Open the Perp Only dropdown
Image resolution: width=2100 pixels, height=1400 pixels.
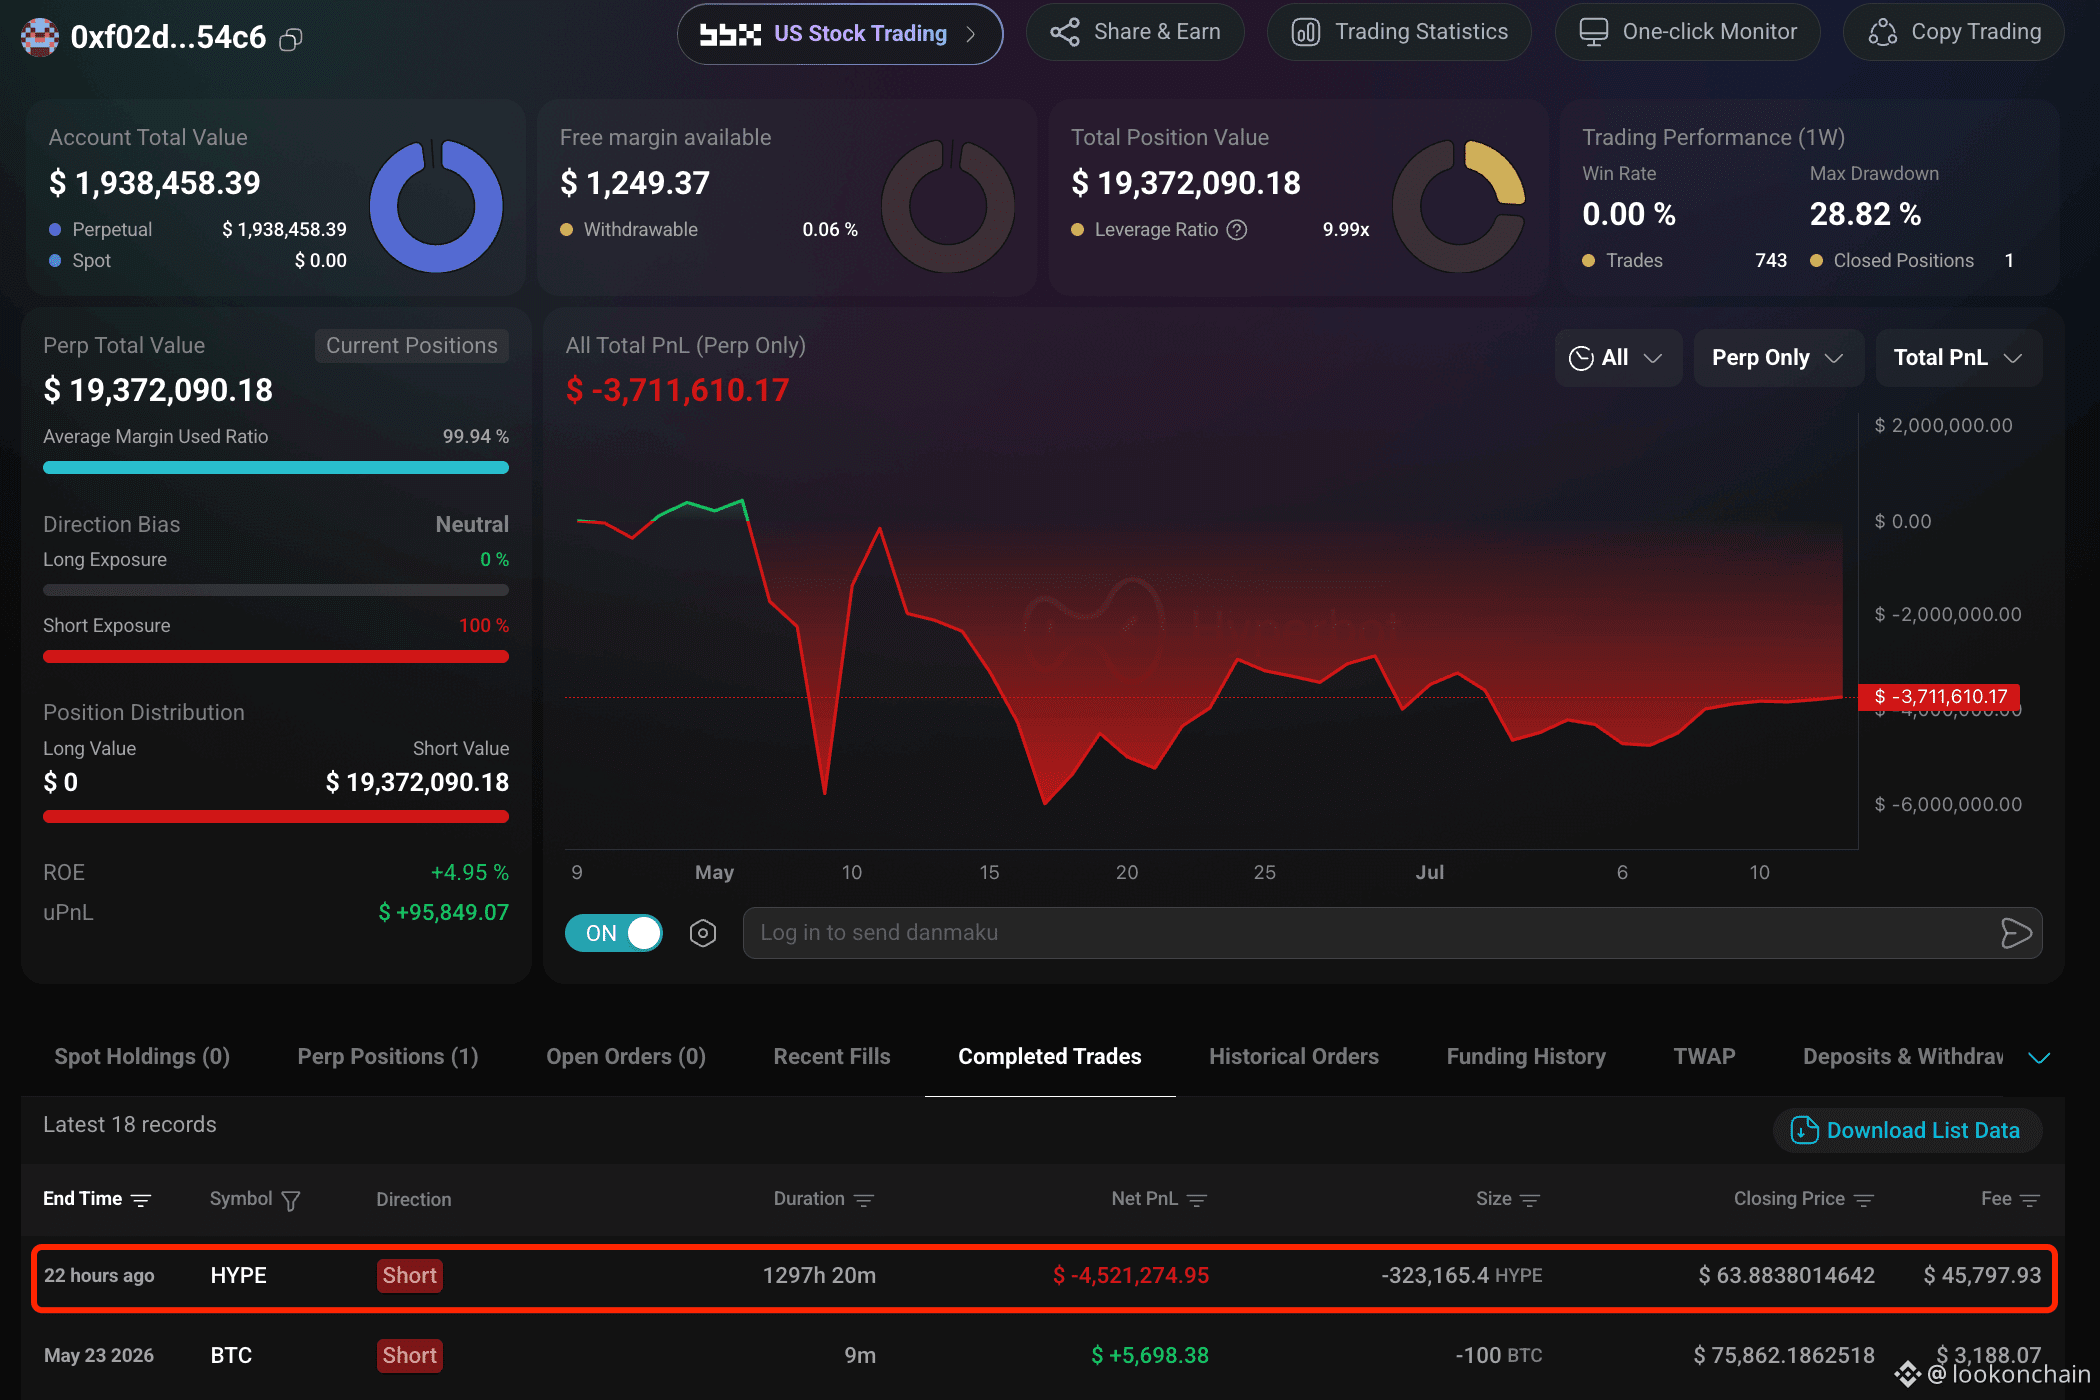1778,358
